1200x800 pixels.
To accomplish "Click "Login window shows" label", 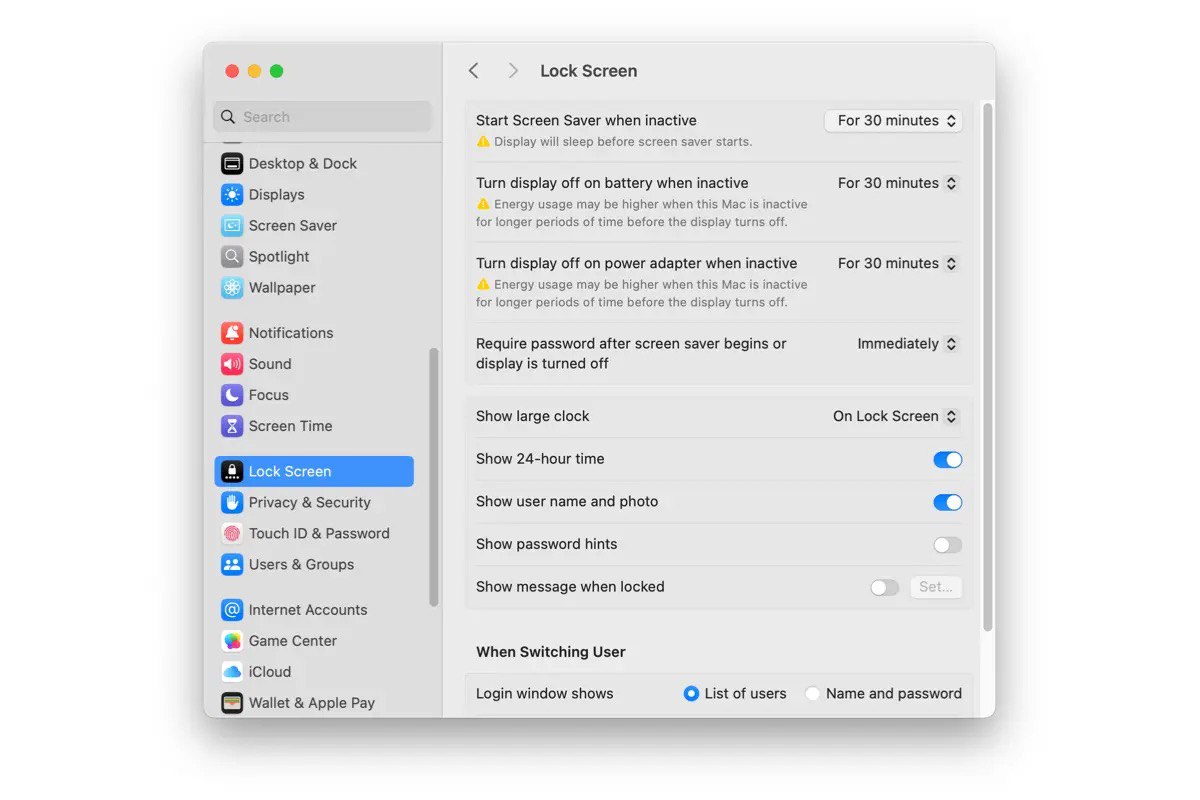I will pos(545,694).
